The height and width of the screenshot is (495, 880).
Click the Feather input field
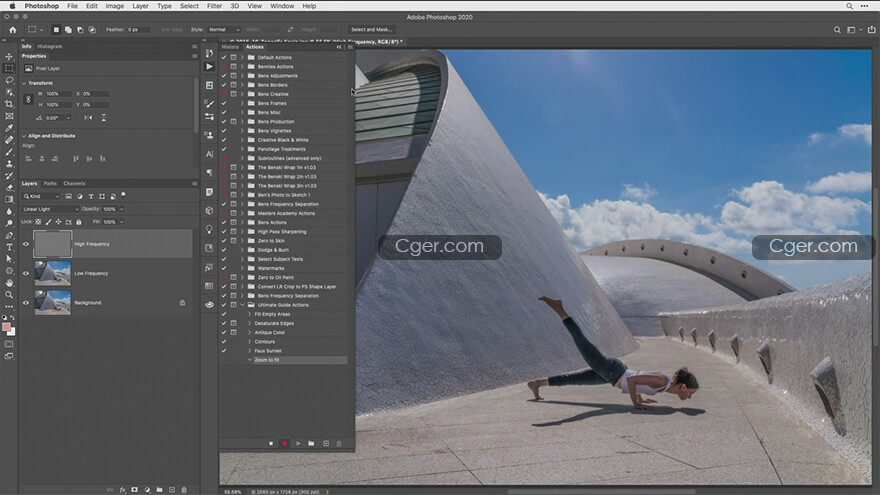coord(139,30)
